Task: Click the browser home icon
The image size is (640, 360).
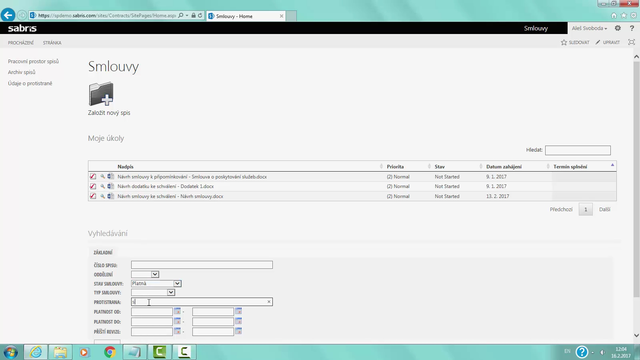Action: 613,15
